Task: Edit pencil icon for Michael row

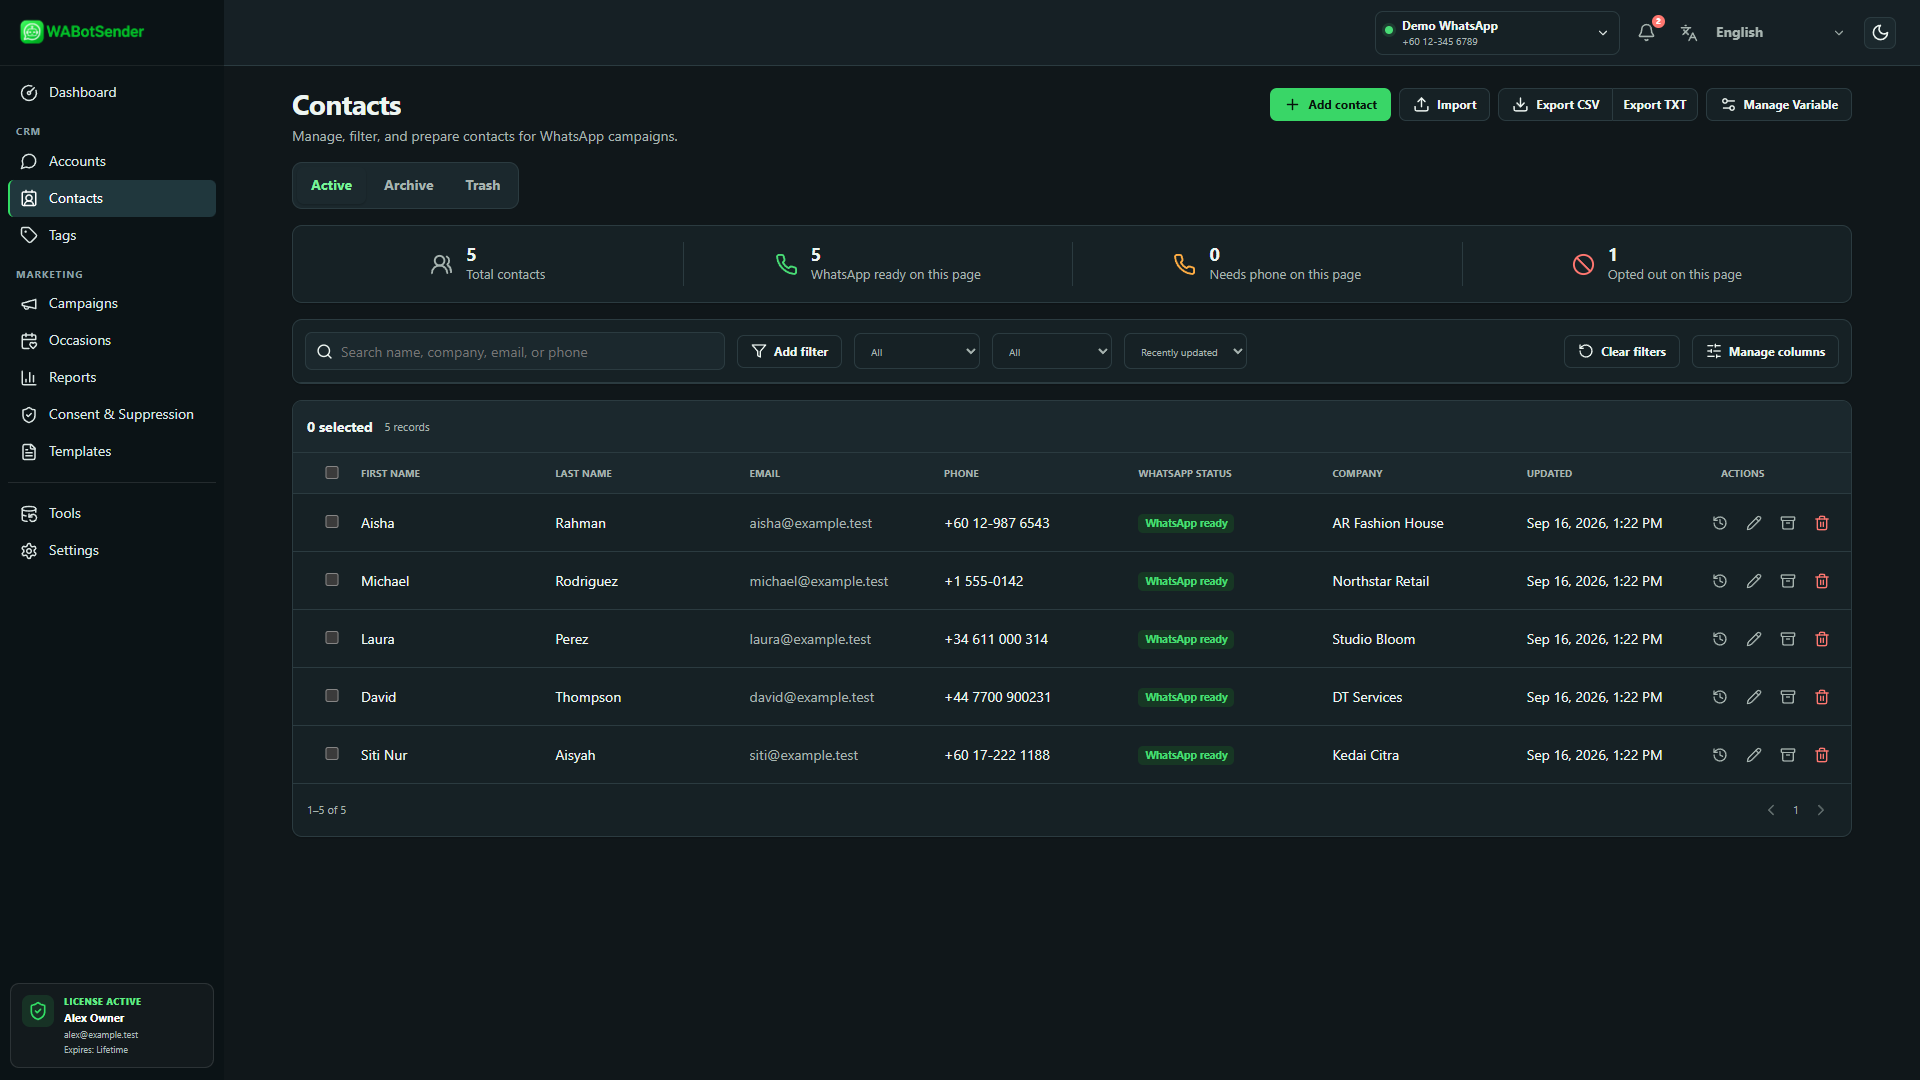Action: [x=1754, y=581]
